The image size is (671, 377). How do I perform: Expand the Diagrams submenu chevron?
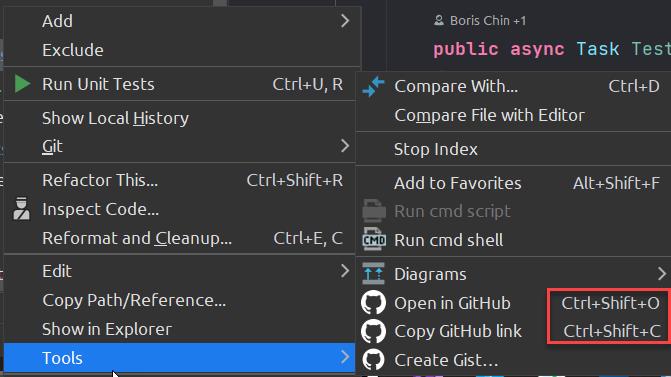[x=662, y=274]
